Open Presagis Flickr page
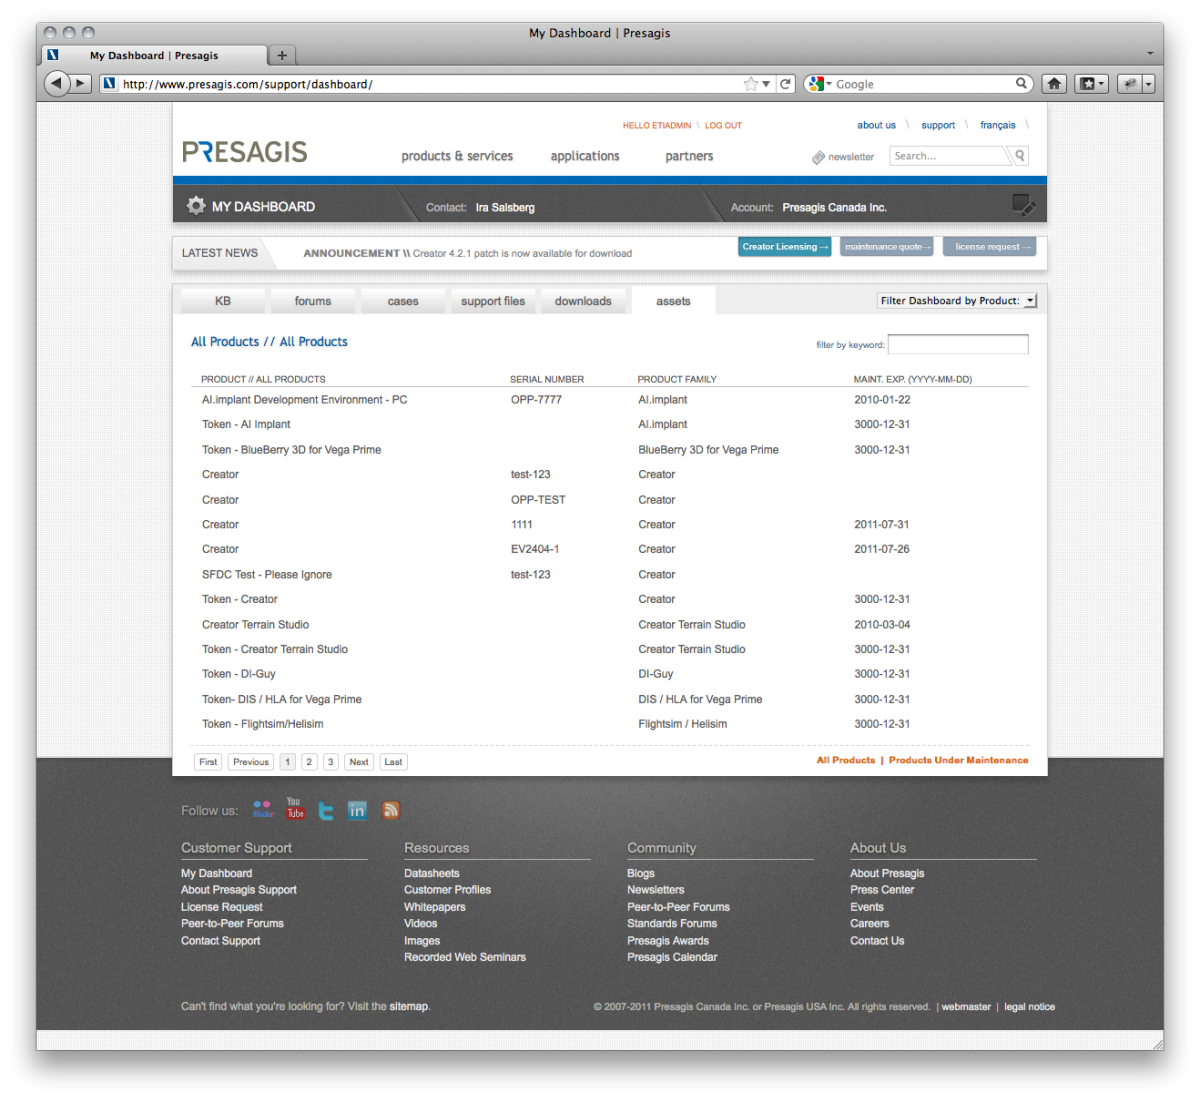The image size is (1200, 1093). (263, 809)
